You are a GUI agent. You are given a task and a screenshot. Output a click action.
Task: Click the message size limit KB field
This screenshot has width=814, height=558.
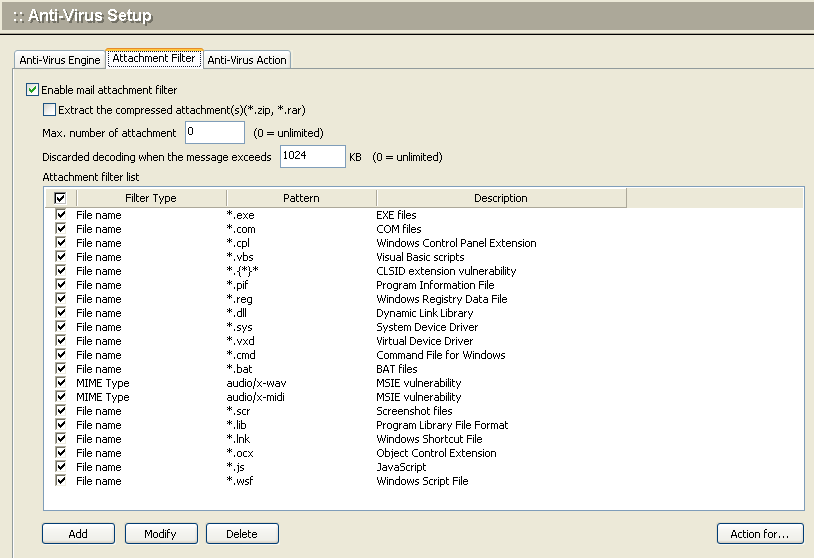click(x=312, y=157)
